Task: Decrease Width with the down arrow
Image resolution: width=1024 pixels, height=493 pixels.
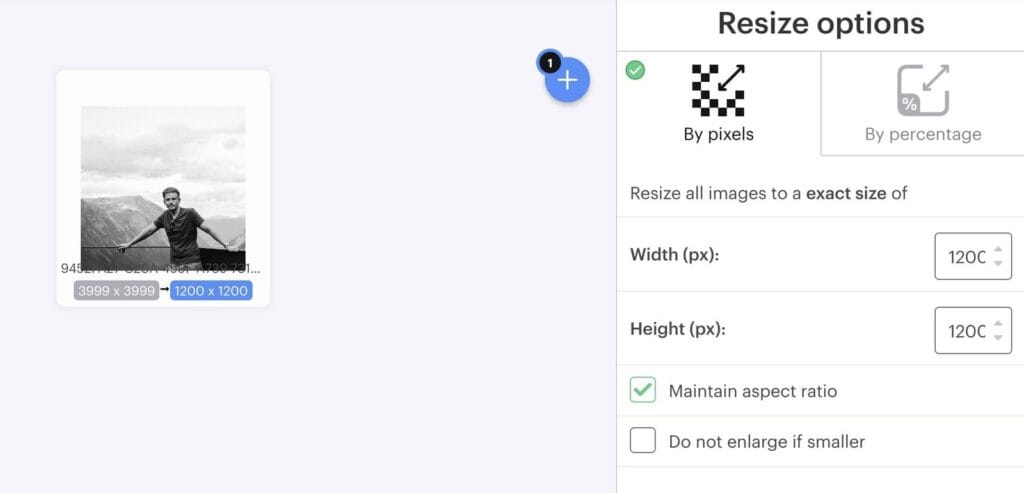Action: coord(997,262)
